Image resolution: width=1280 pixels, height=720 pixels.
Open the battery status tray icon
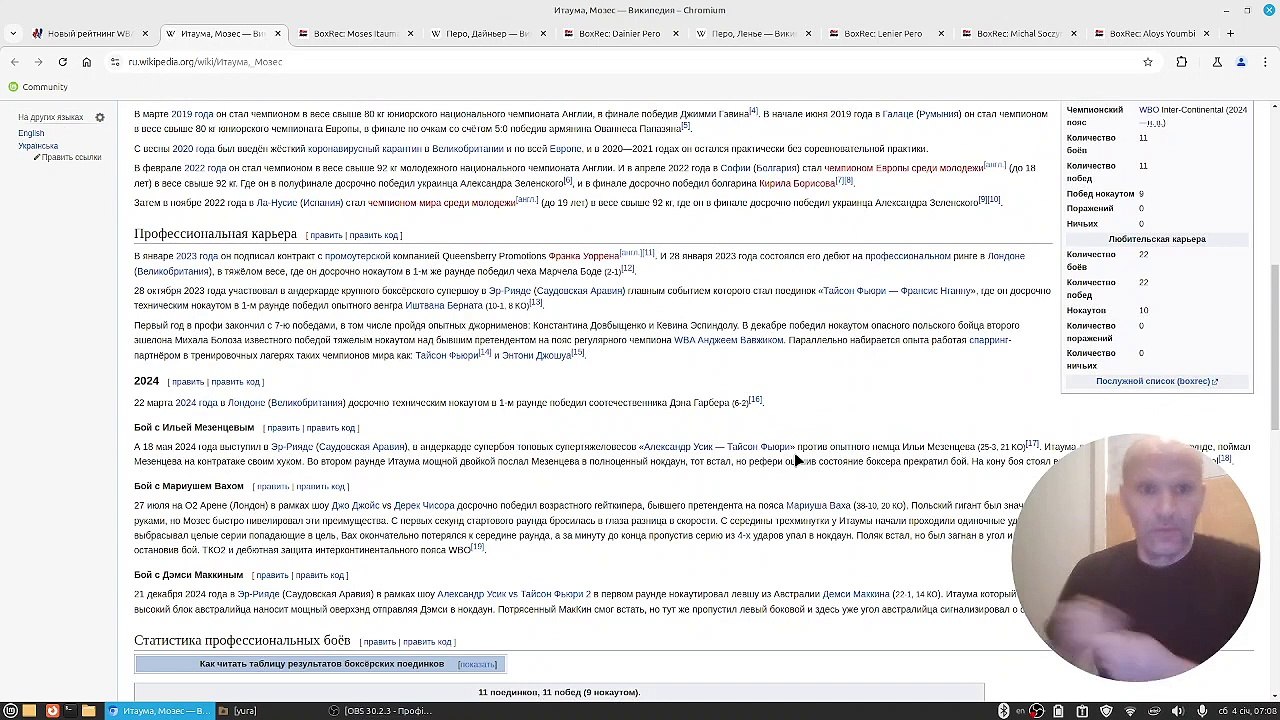click(x=1058, y=711)
